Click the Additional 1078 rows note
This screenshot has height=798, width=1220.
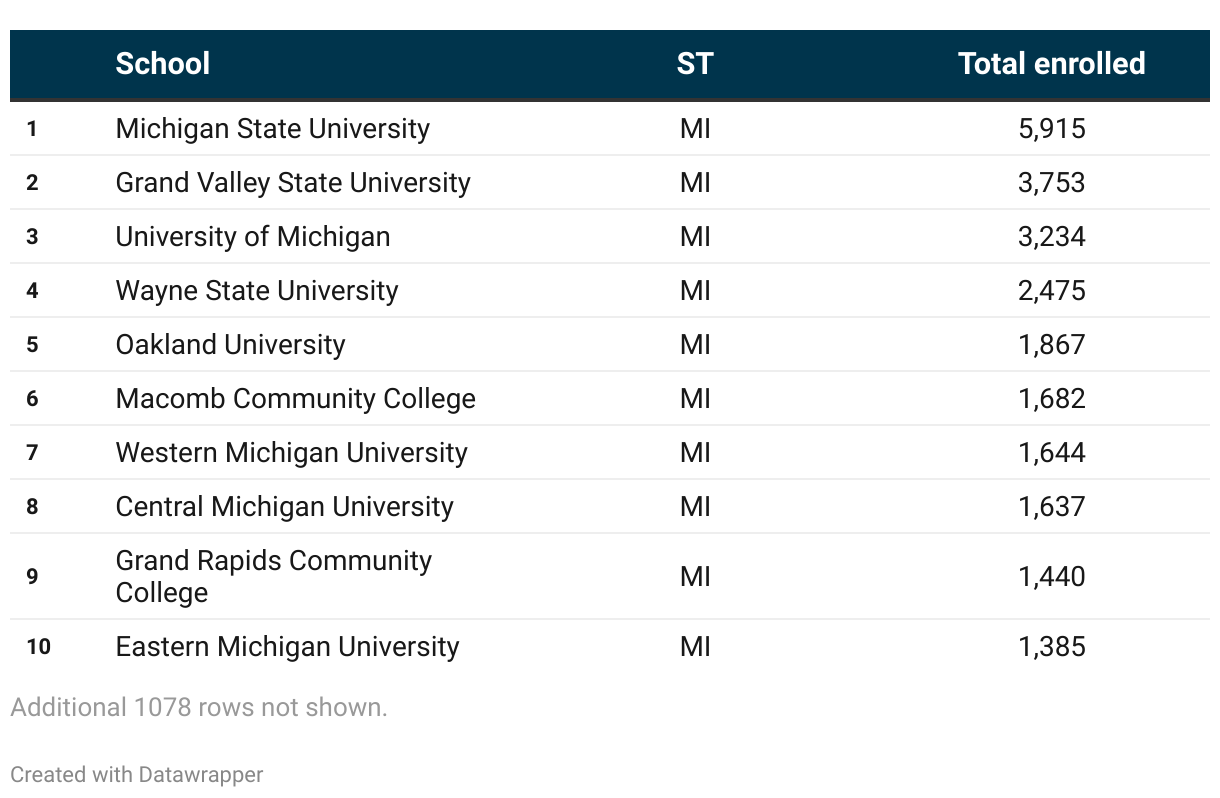tap(198, 707)
